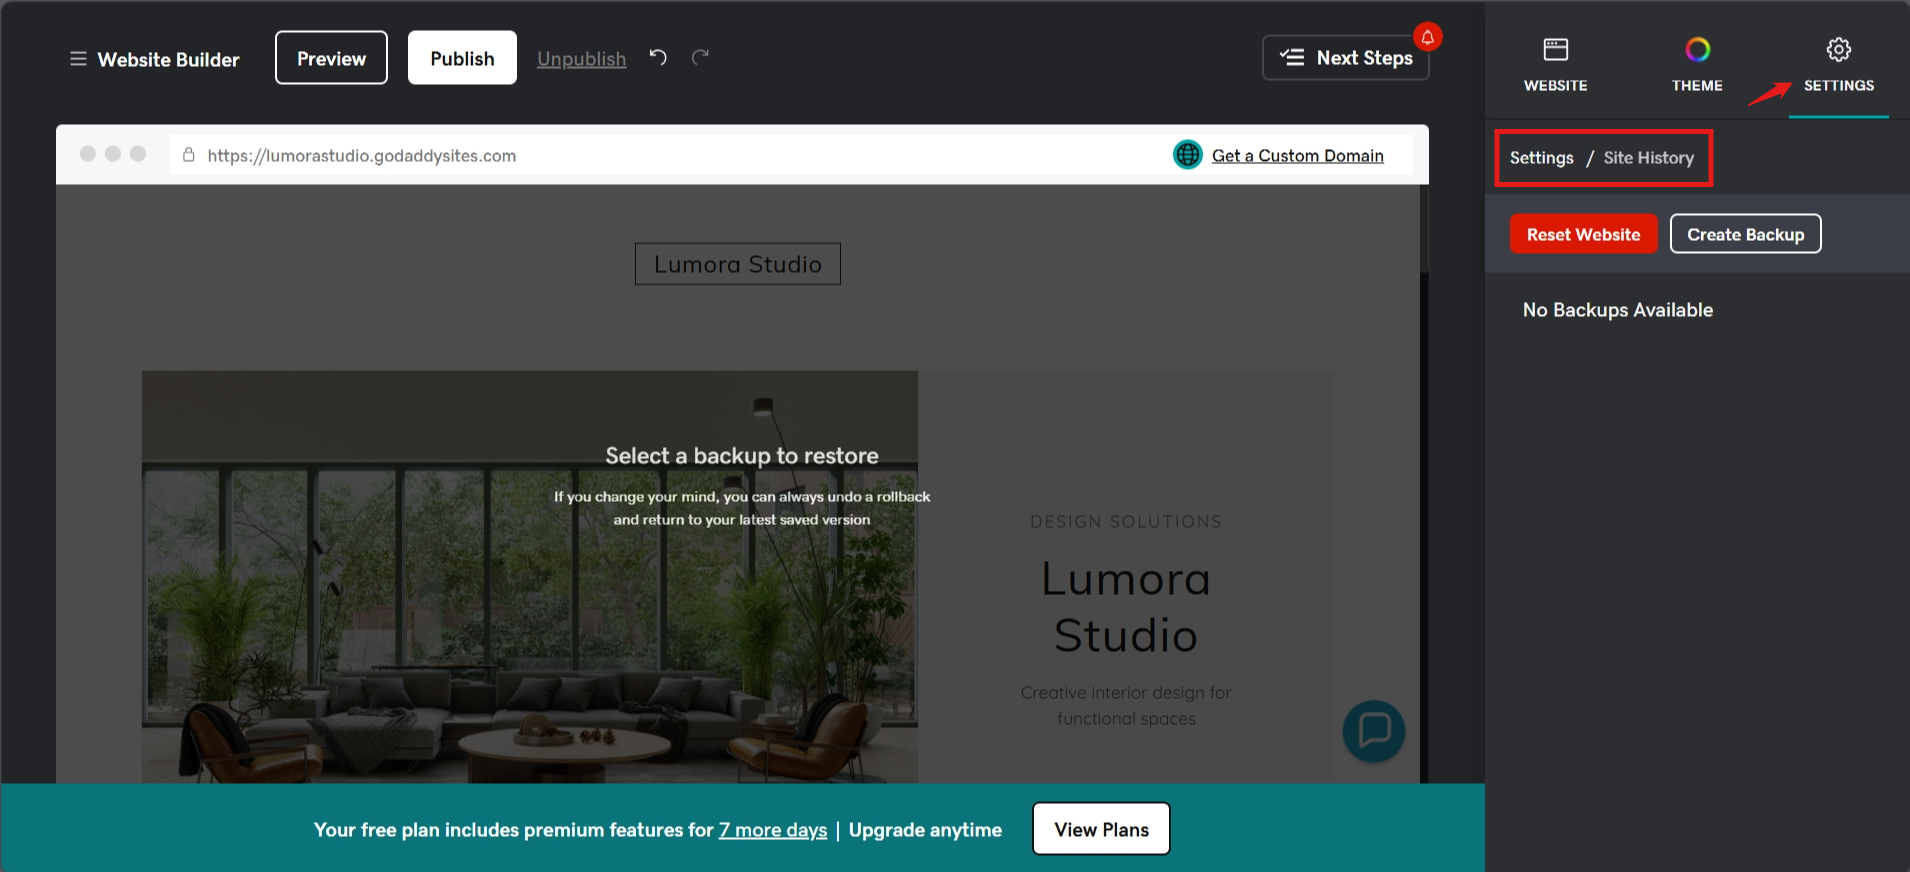Click Get a Custom Domain link
The height and width of the screenshot is (872, 1910).
1297,155
